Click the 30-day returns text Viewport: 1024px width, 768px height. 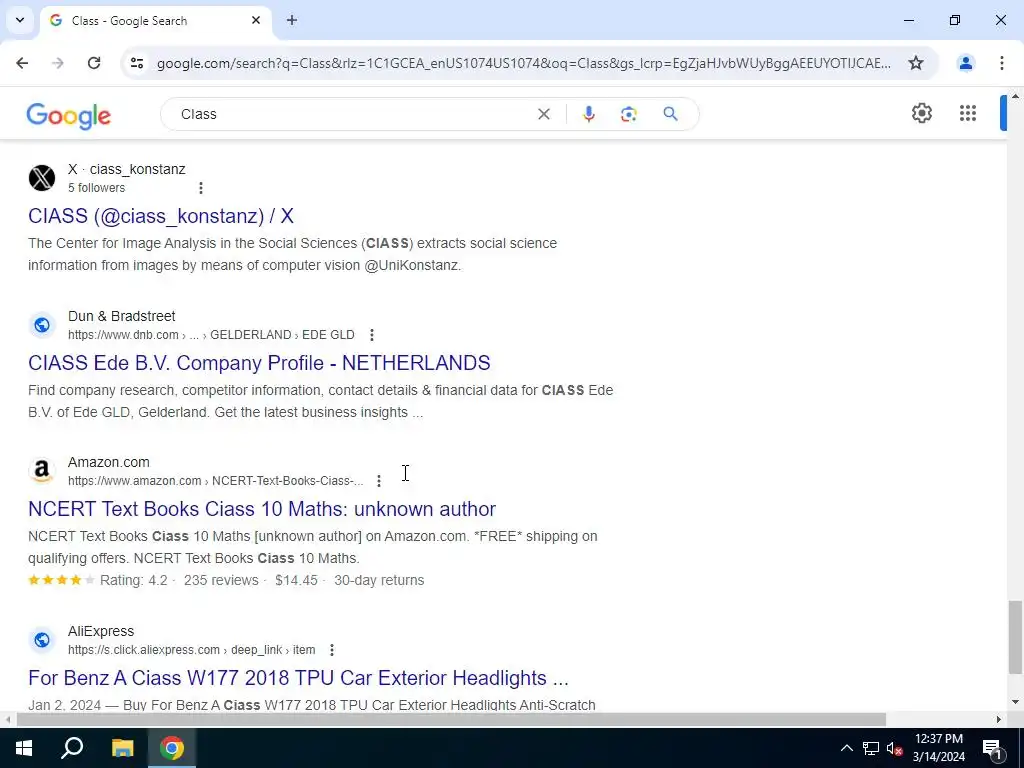point(379,581)
